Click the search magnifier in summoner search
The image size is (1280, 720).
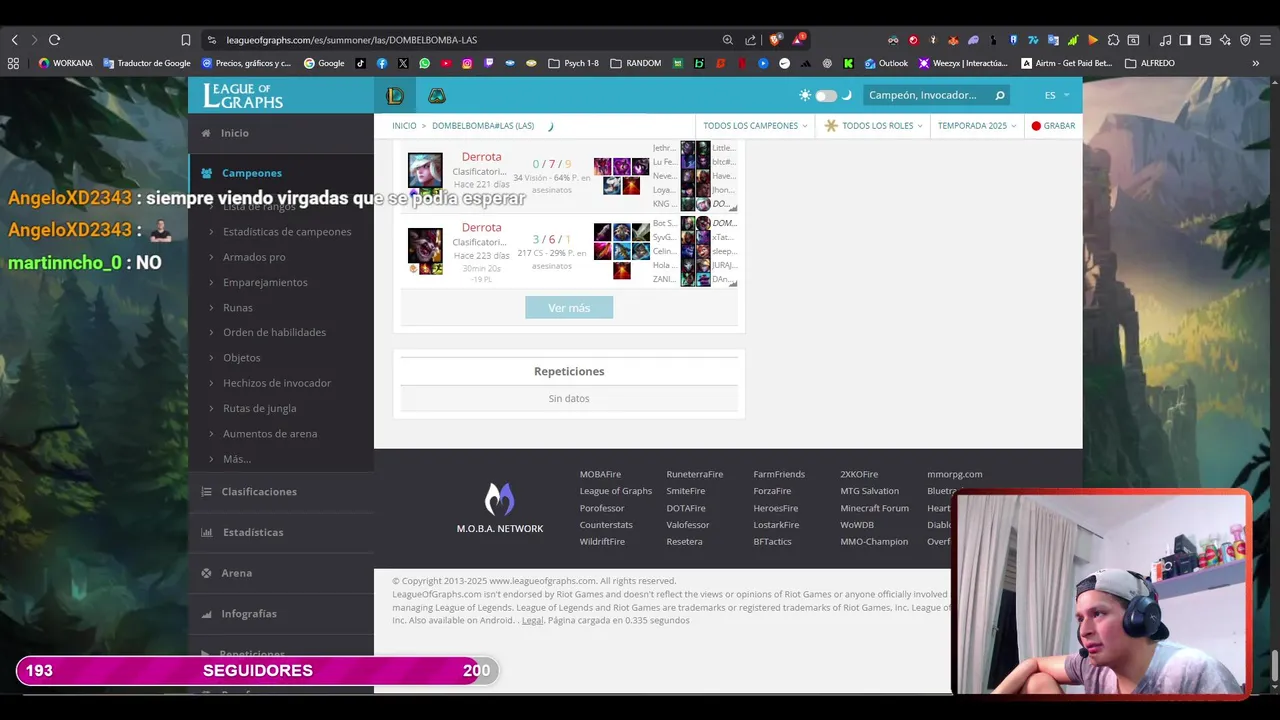pos(999,95)
